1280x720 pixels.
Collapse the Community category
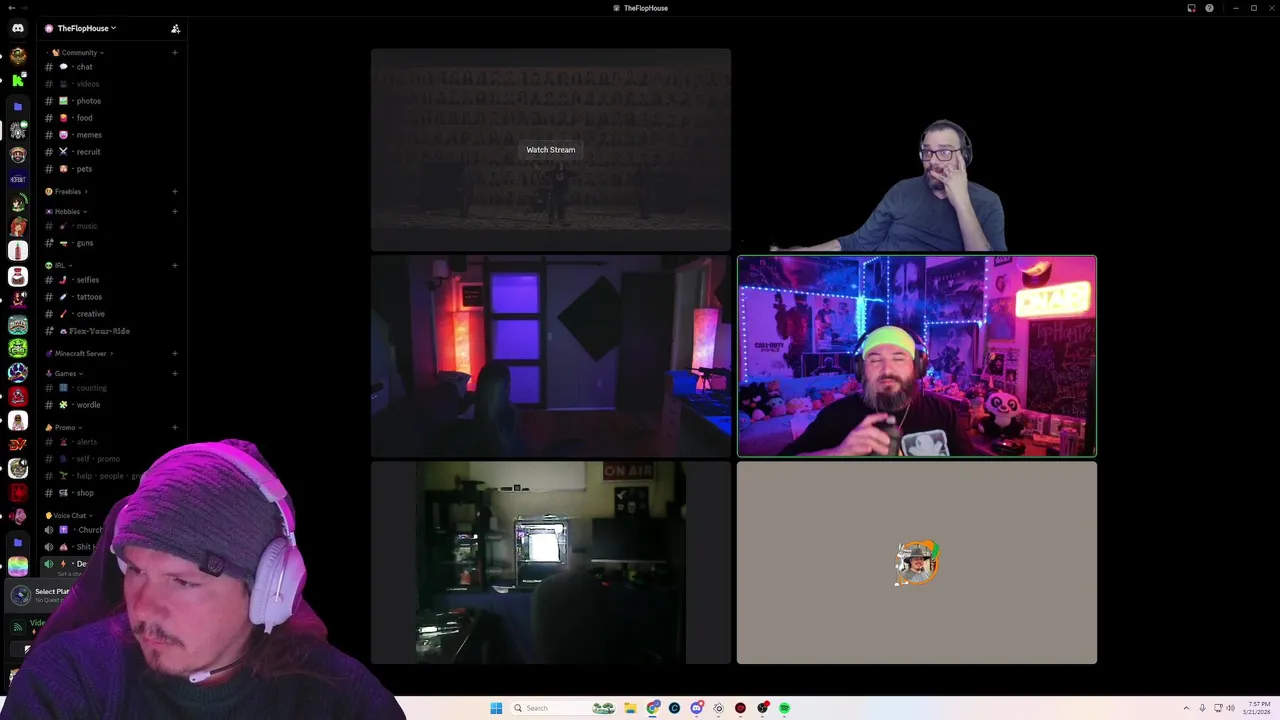[x=78, y=52]
